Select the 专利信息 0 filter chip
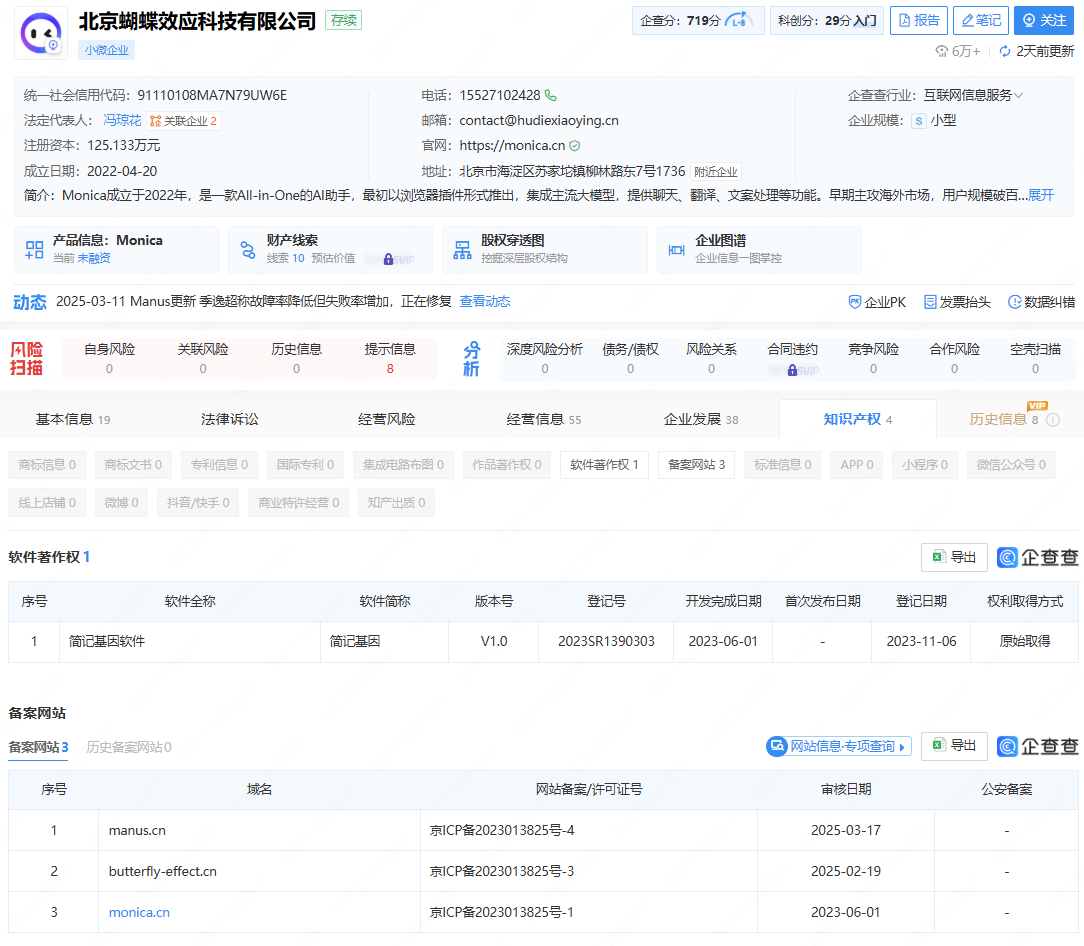Screen dimensions: 1084x946 (x=219, y=465)
